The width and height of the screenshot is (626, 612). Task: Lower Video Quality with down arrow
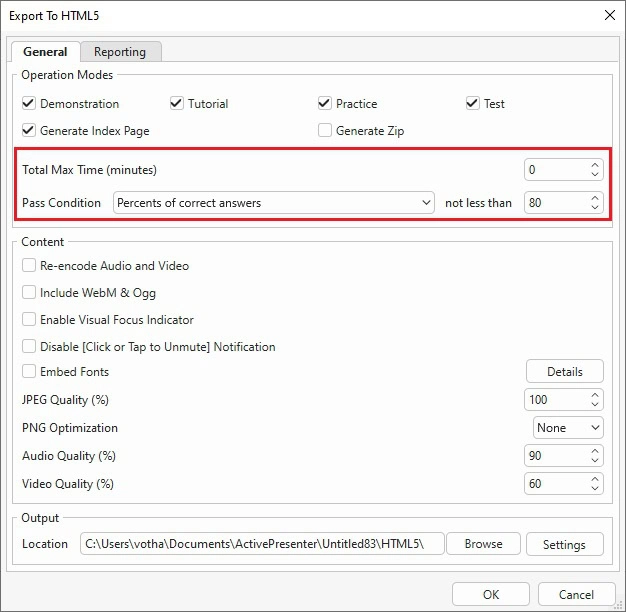coord(595,488)
